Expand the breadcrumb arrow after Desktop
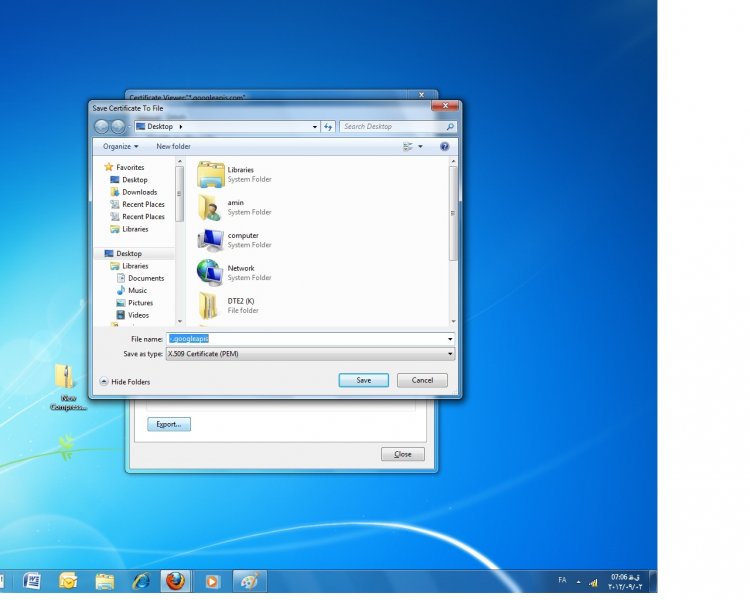The width and height of the screenshot is (750, 600). point(181,127)
